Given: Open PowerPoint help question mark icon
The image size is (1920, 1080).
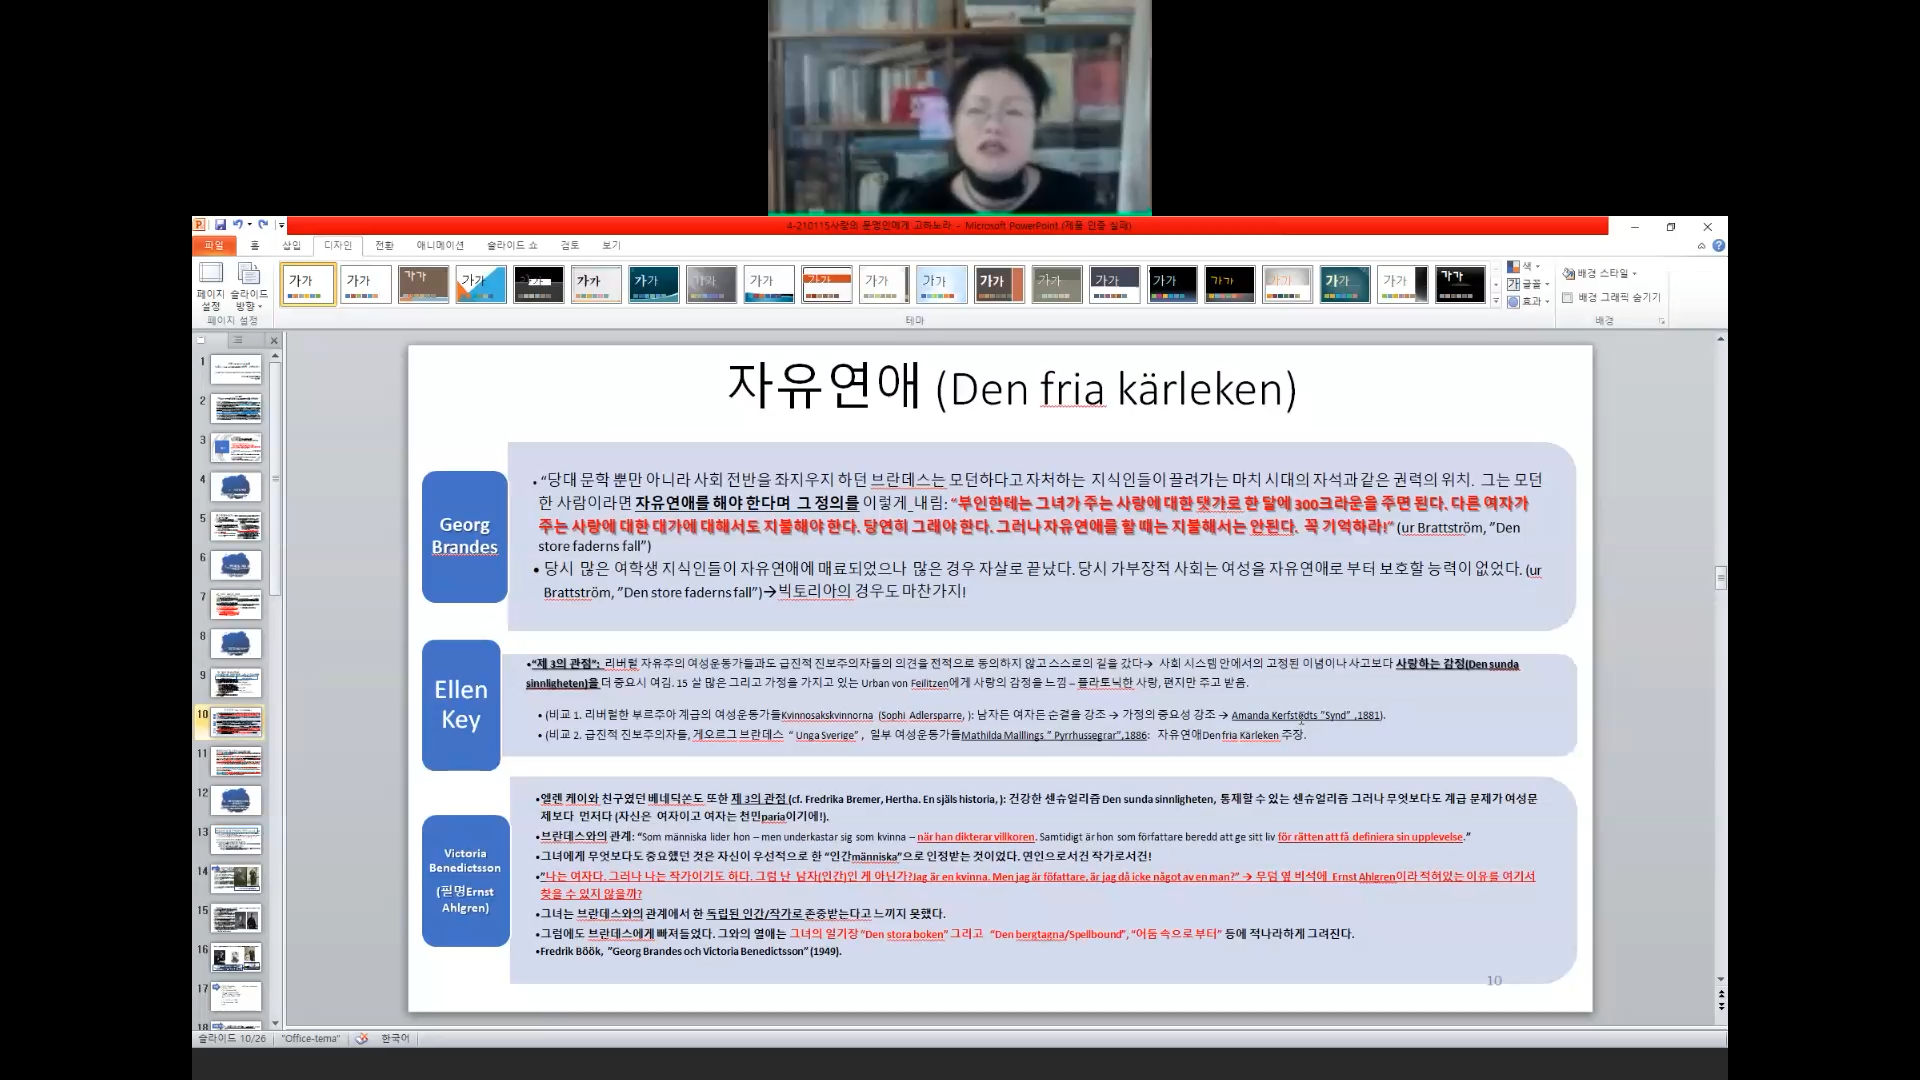Looking at the screenshot, I should [1718, 246].
